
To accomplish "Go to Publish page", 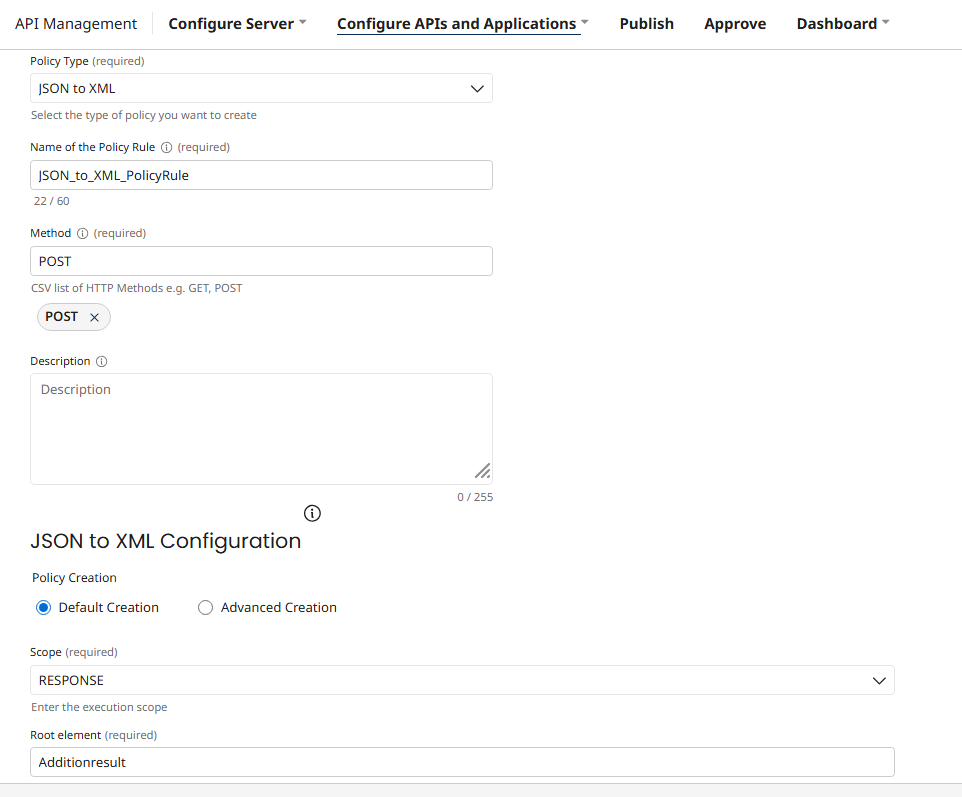I will (647, 24).
